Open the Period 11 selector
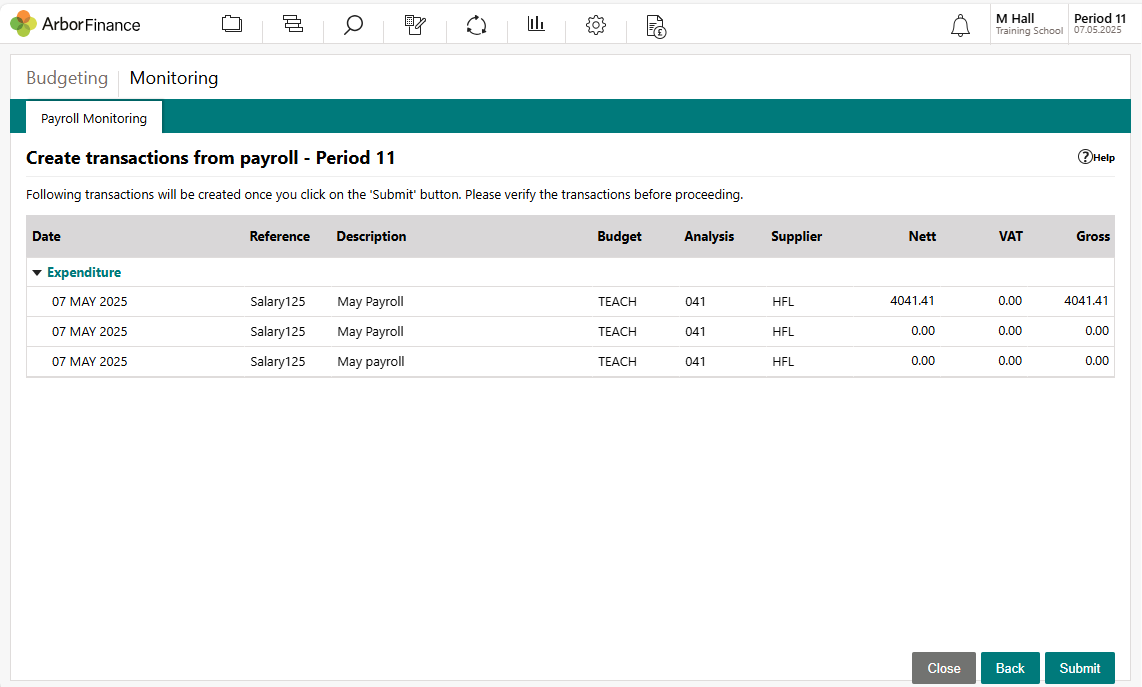 [1099, 24]
